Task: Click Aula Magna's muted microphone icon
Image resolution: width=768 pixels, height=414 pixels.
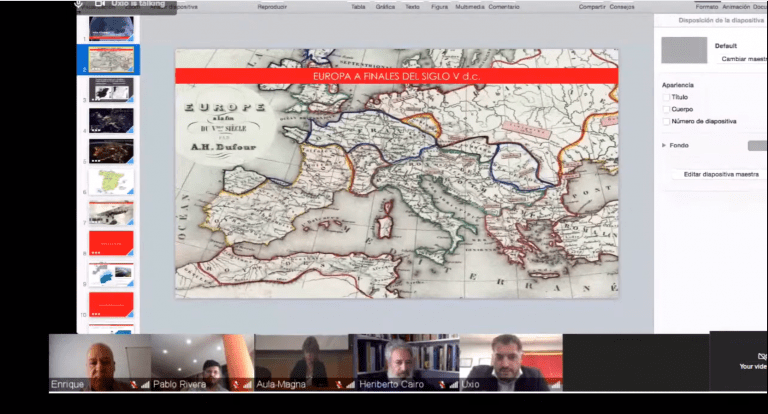Action: pyautogui.click(x=339, y=385)
